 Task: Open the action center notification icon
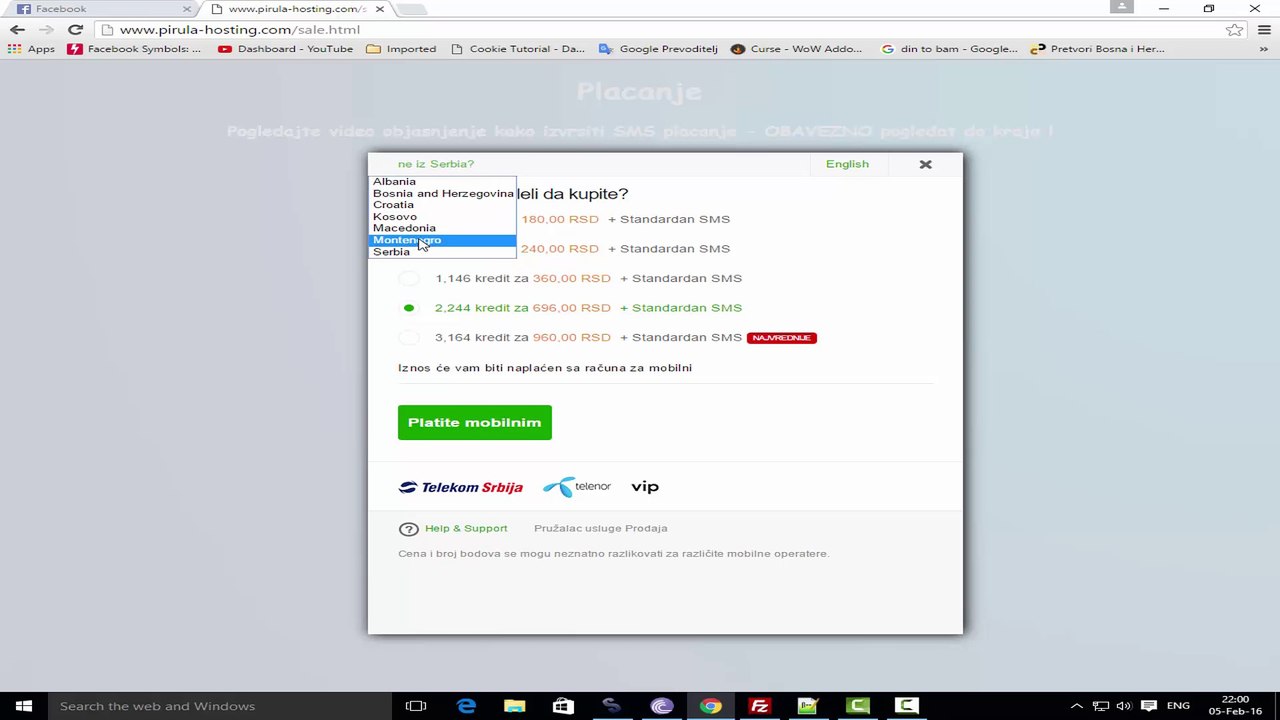pos(1148,706)
